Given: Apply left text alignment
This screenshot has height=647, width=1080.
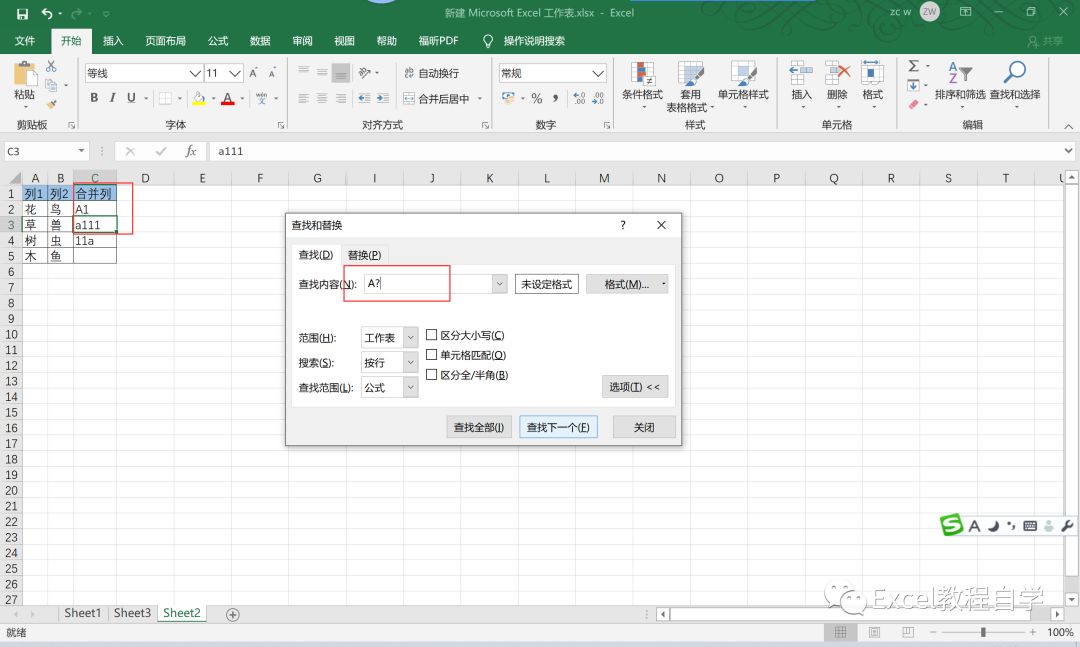Looking at the screenshot, I should point(304,99).
